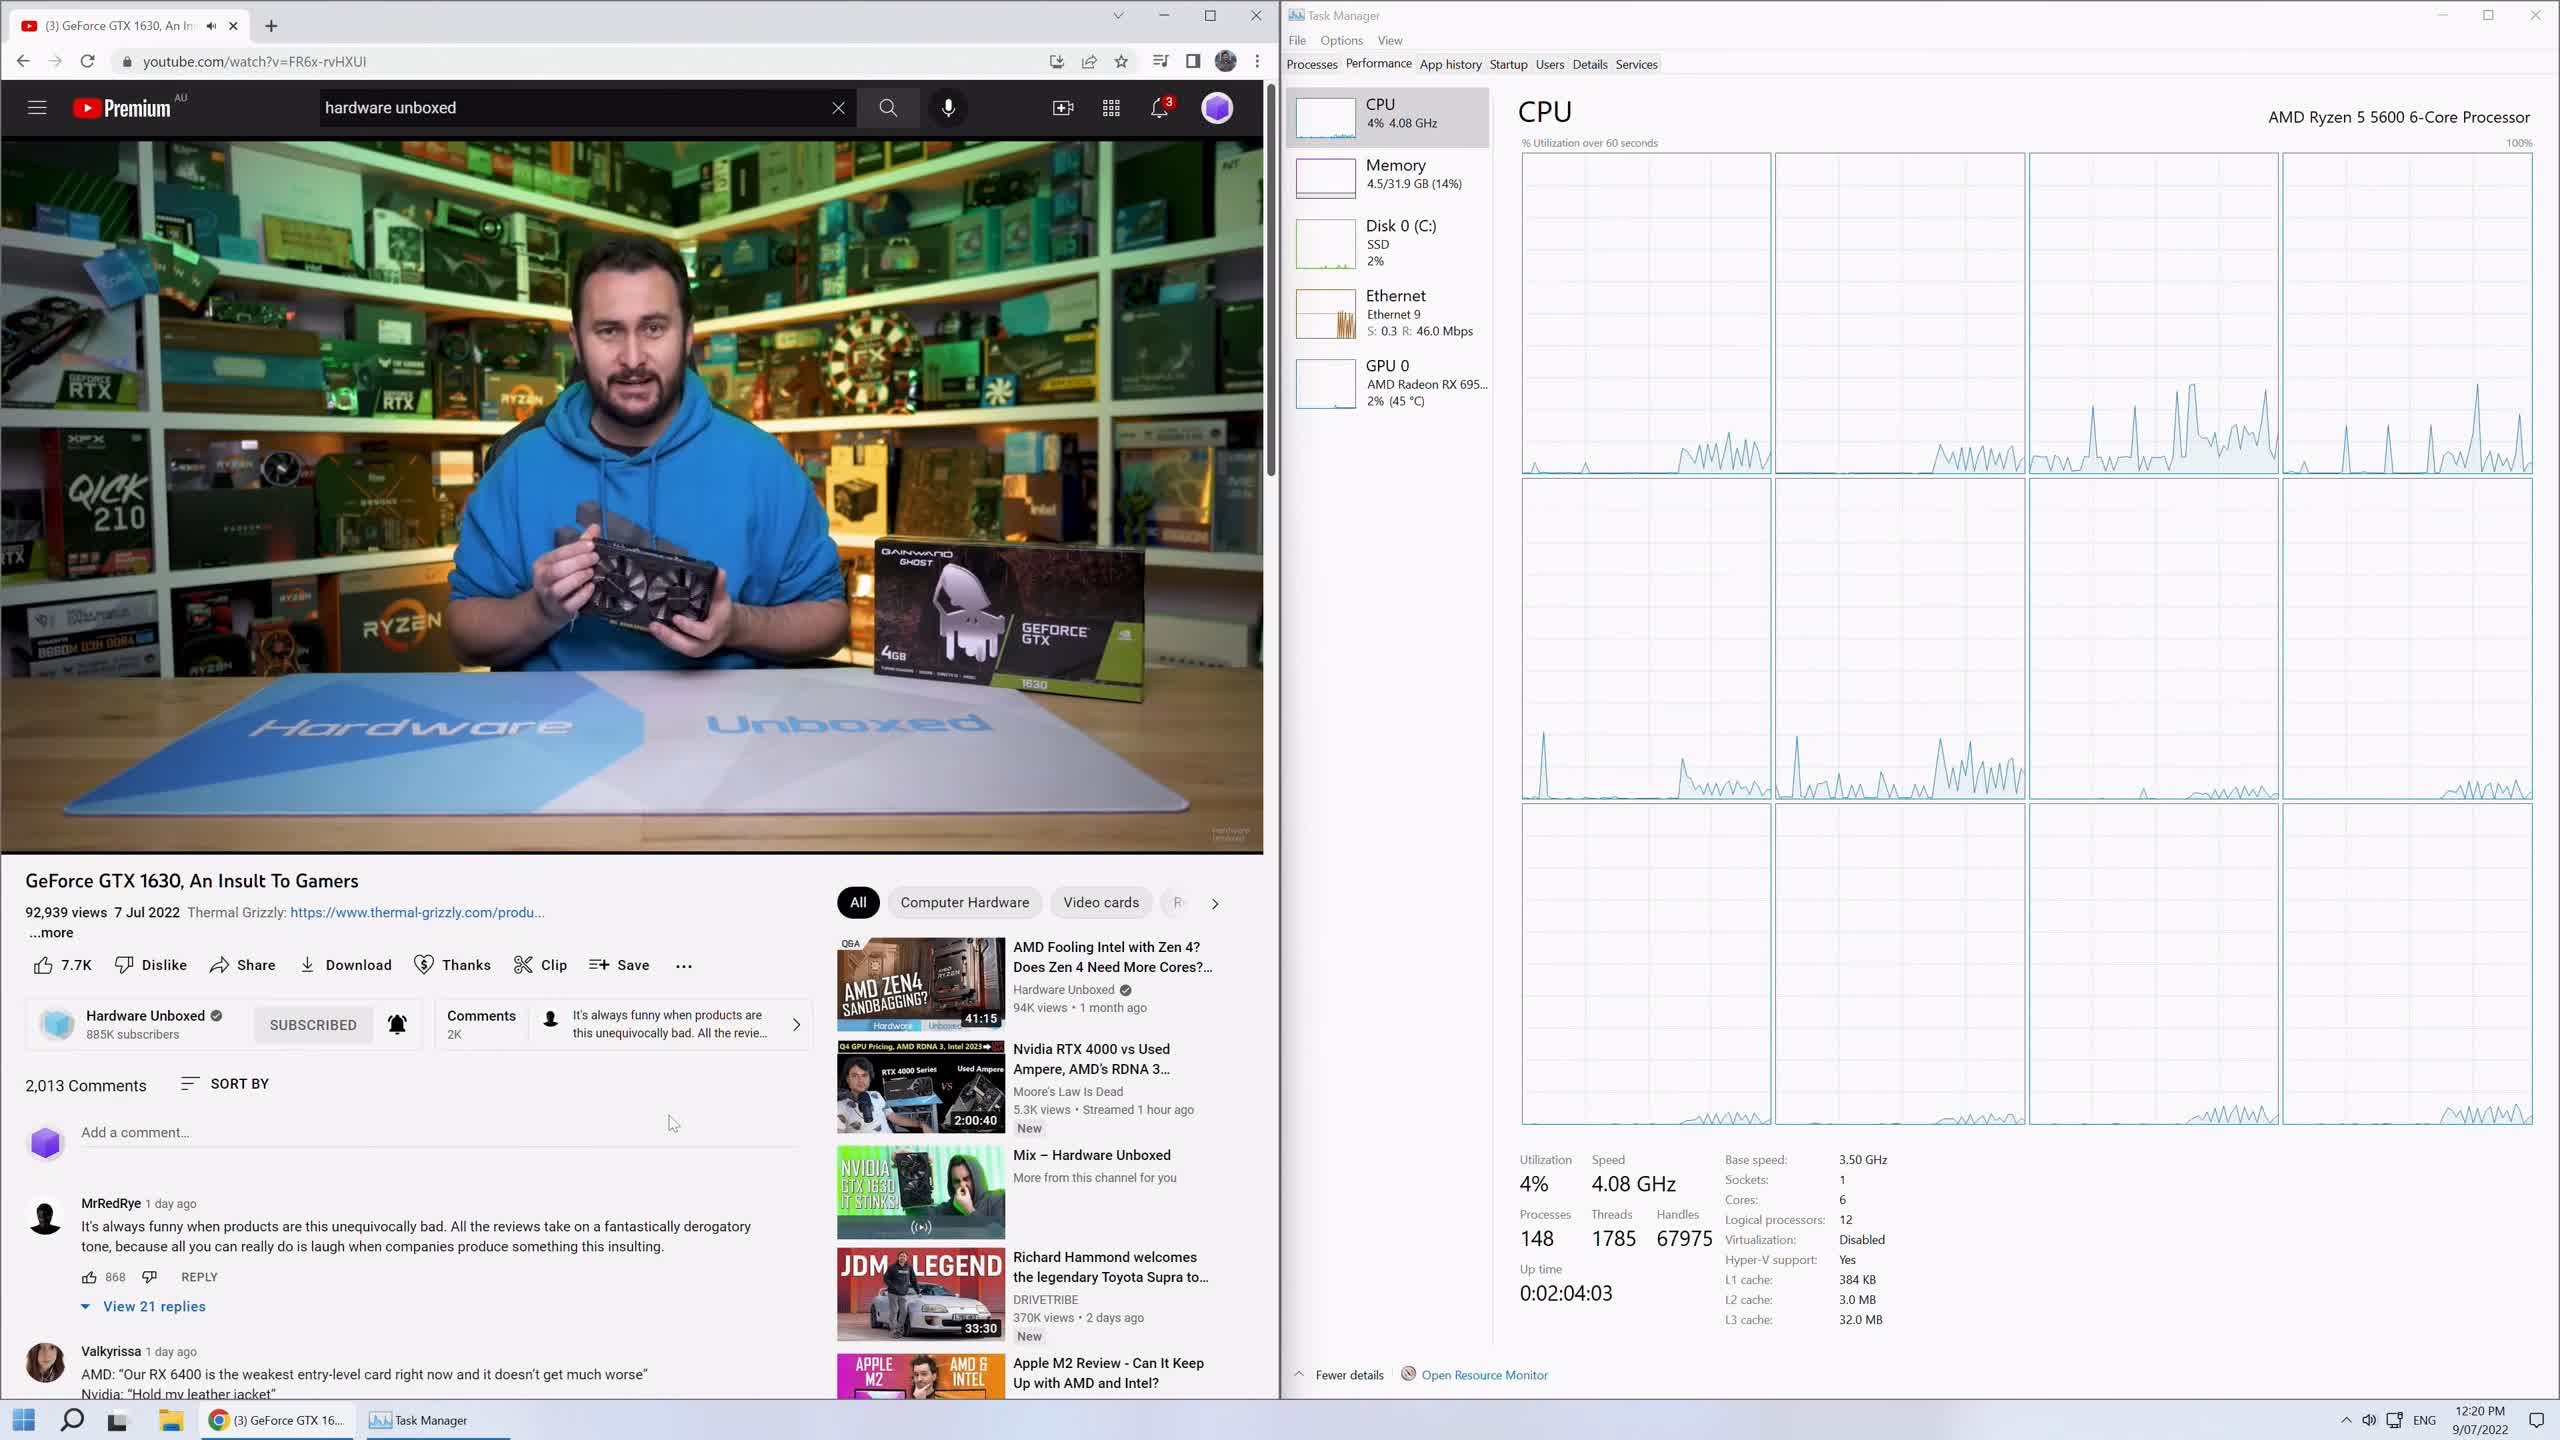This screenshot has height=1440, width=2560.
Task: Open Task Manager File menu
Action: point(1297,41)
